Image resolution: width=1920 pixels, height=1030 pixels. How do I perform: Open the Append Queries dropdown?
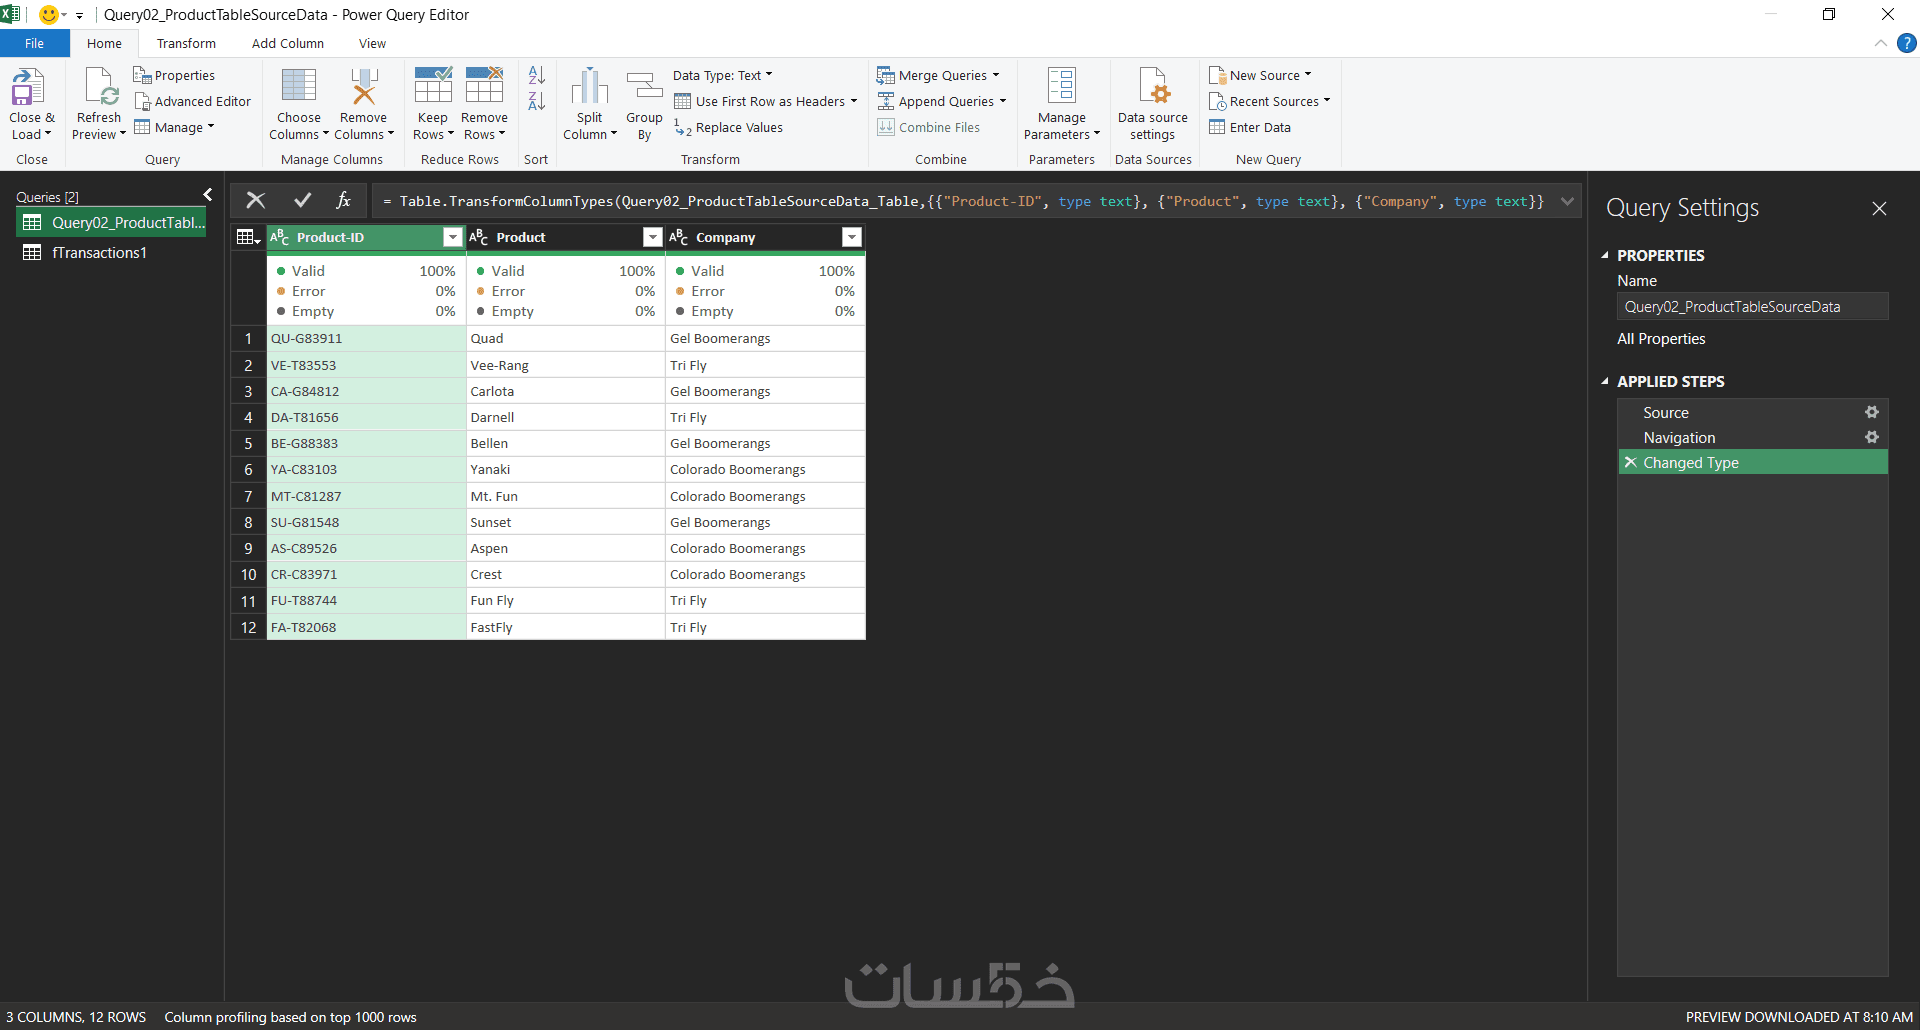(x=942, y=101)
